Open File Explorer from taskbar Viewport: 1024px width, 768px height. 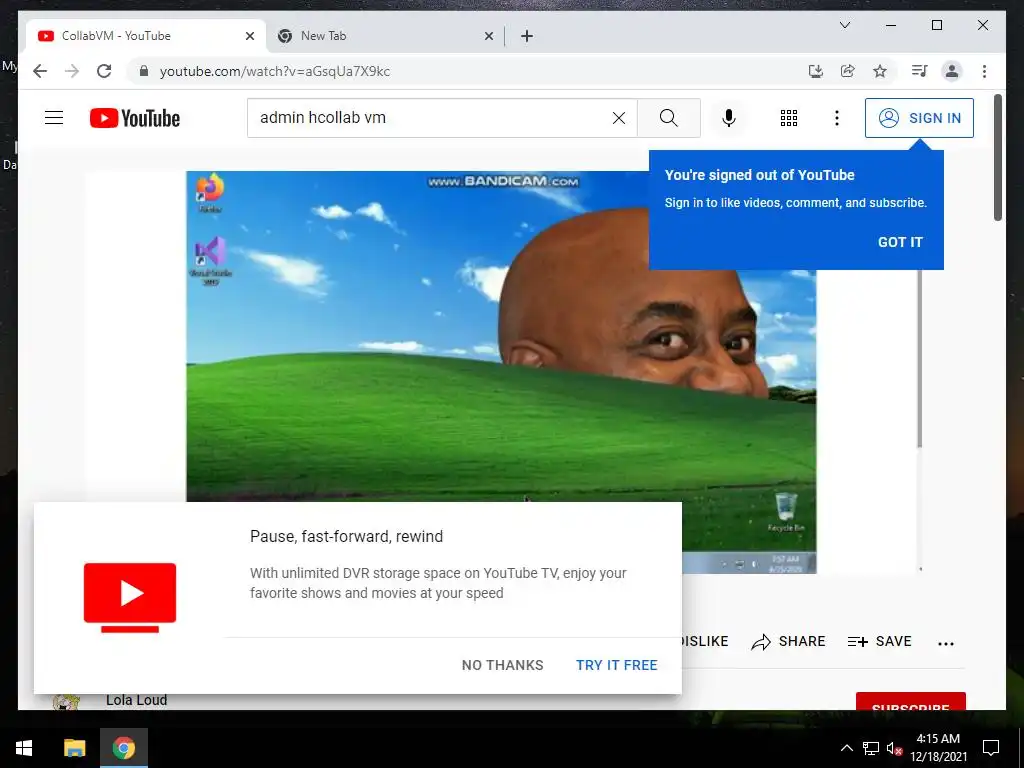tap(74, 748)
